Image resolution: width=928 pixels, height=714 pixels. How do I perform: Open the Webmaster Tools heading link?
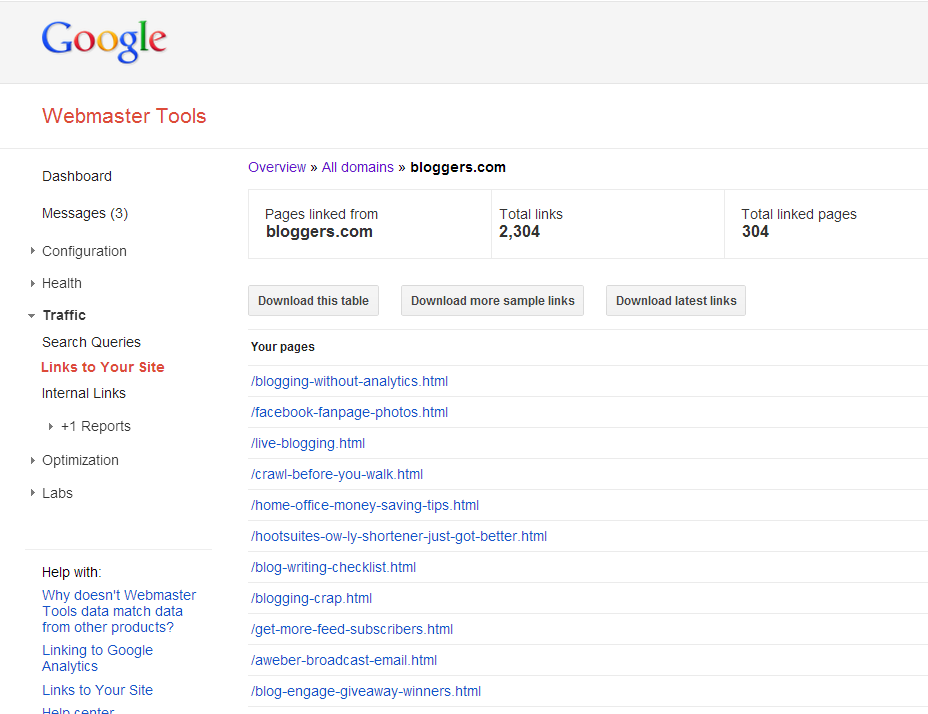click(124, 116)
